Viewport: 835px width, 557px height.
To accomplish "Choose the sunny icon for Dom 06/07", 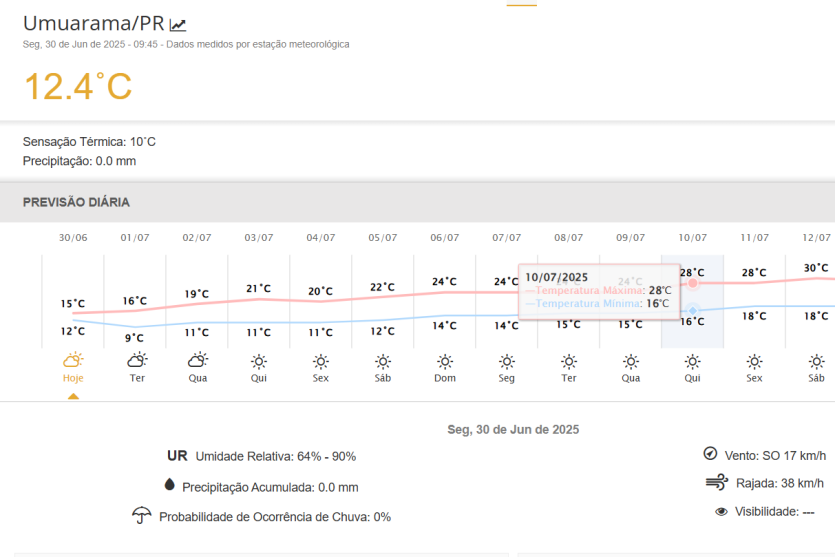I will click(x=445, y=361).
